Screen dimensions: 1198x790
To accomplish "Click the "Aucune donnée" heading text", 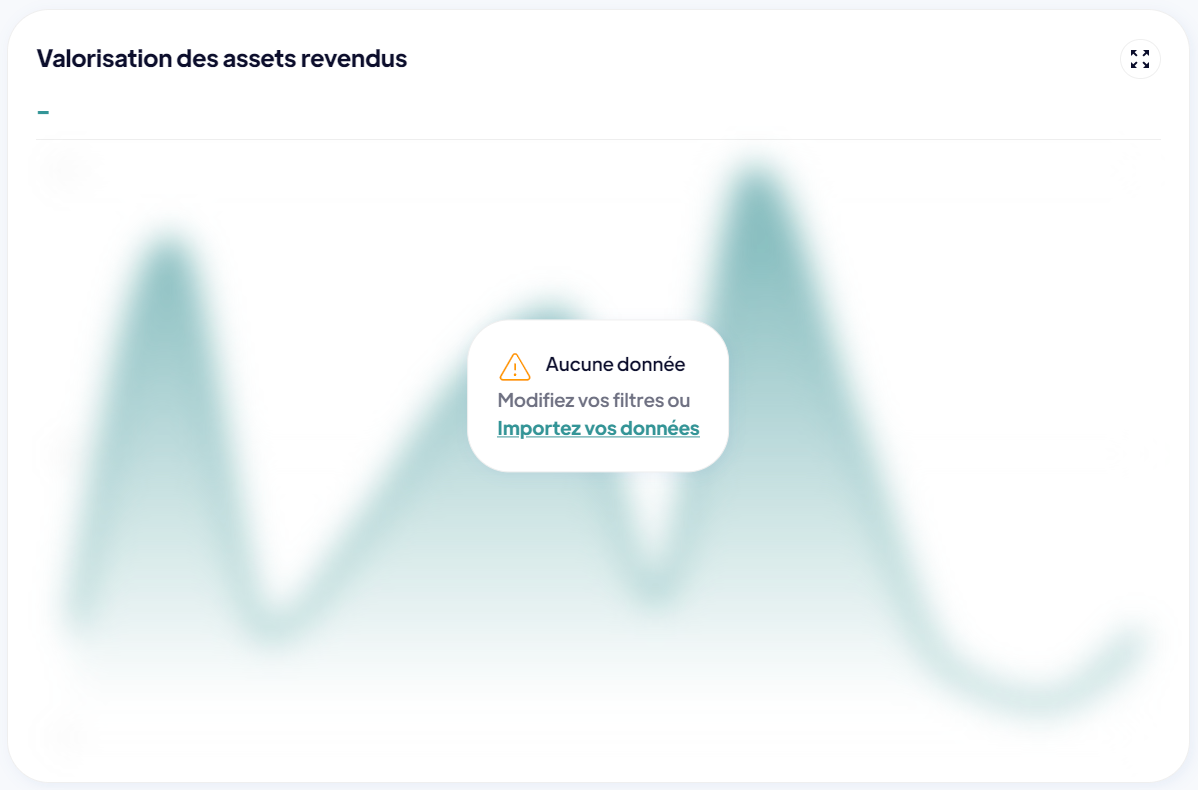I will [615, 365].
